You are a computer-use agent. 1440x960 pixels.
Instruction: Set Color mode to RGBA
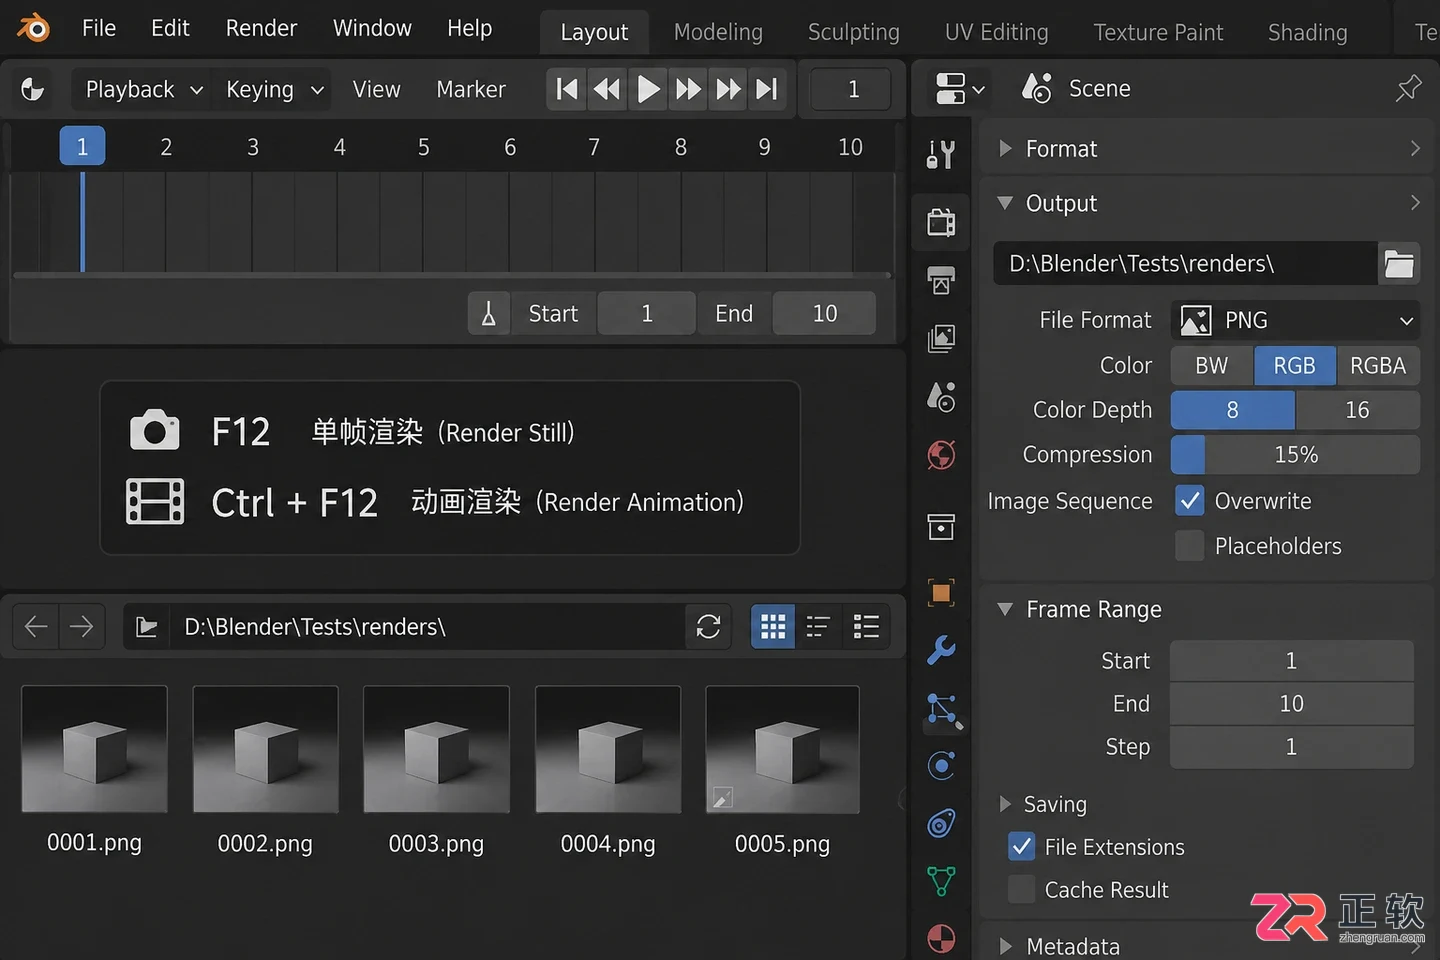pyautogui.click(x=1378, y=366)
